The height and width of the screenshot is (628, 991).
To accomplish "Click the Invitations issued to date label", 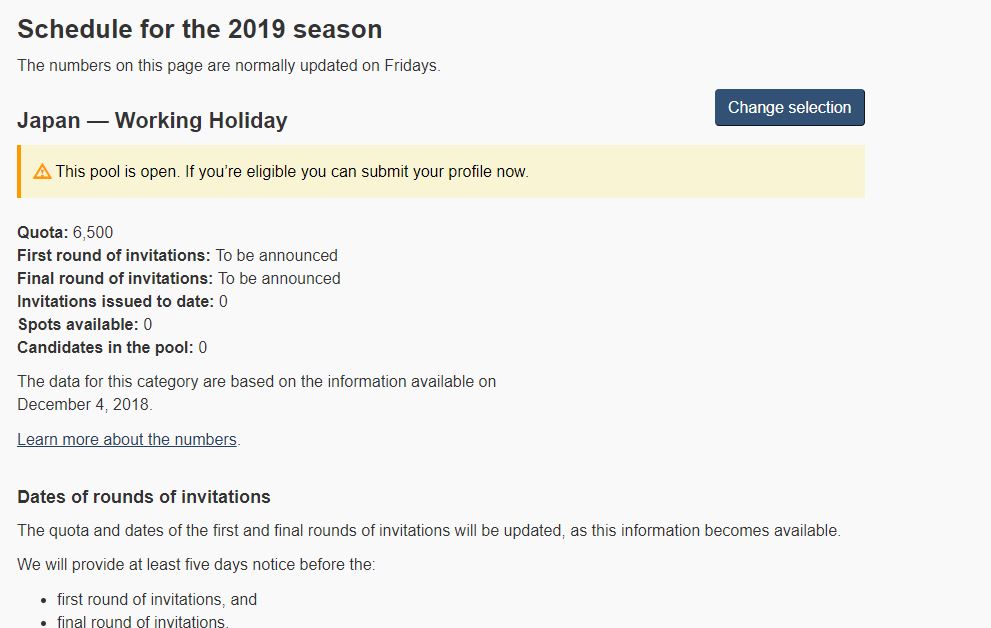I will tap(116, 301).
